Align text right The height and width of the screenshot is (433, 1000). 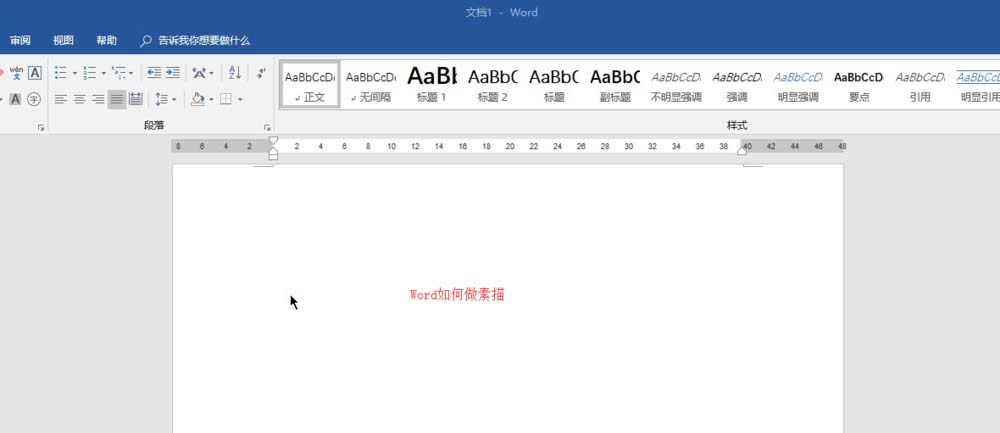[98, 99]
